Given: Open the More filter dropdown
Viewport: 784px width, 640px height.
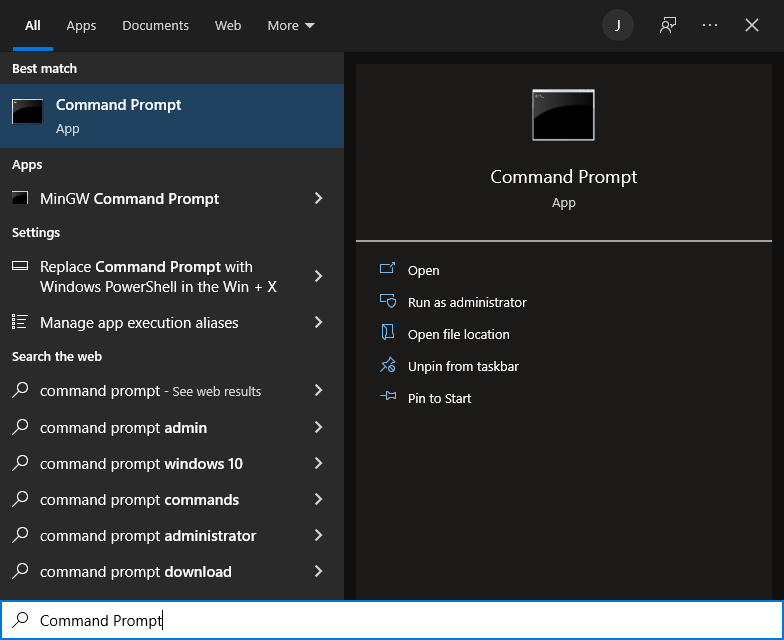Looking at the screenshot, I should (291, 26).
